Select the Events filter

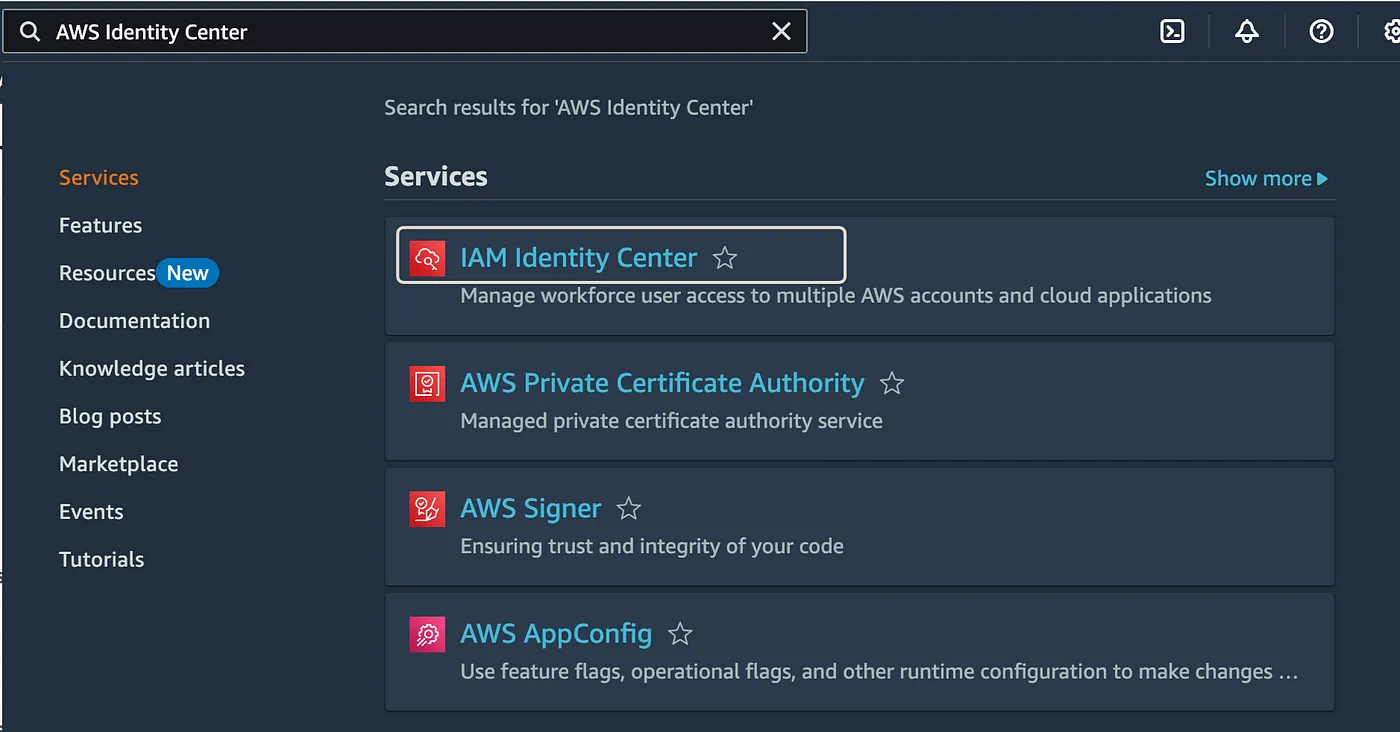click(x=91, y=512)
